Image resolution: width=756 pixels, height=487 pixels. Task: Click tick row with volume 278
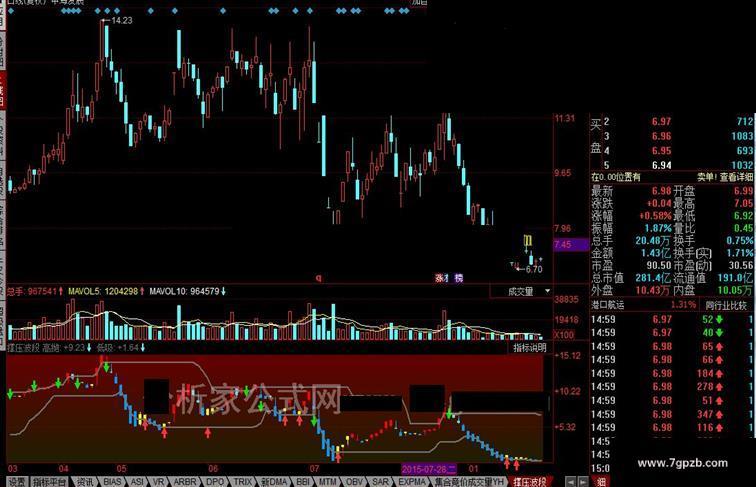click(672, 387)
